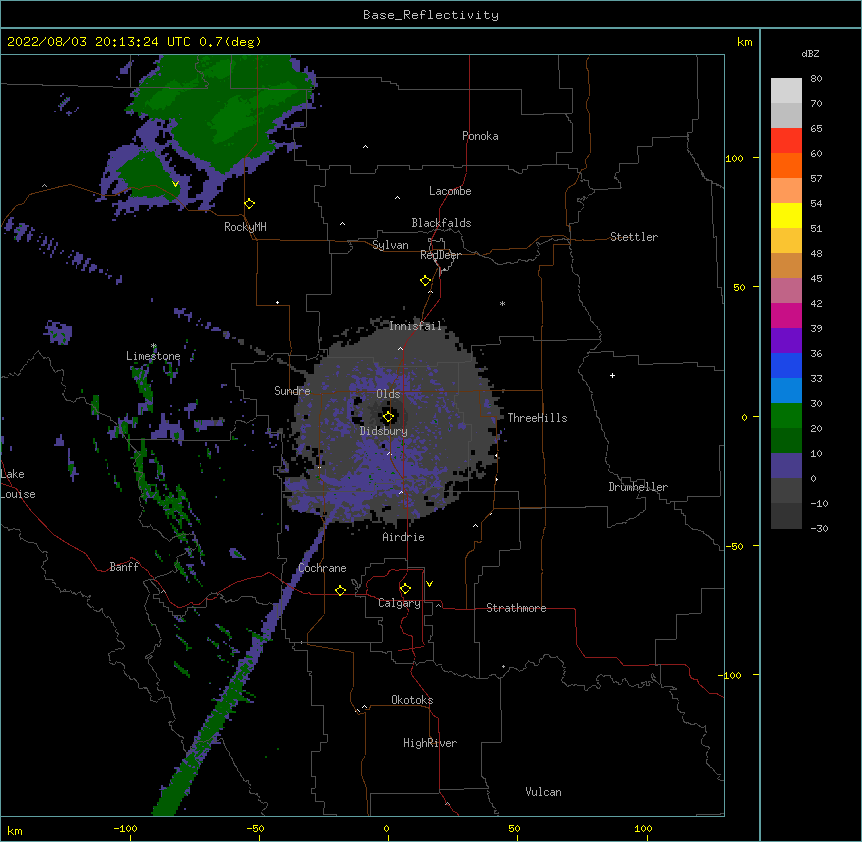
Task: Pick the purple 36-39 dBZ legend swatch
Action: pyautogui.click(x=786, y=341)
